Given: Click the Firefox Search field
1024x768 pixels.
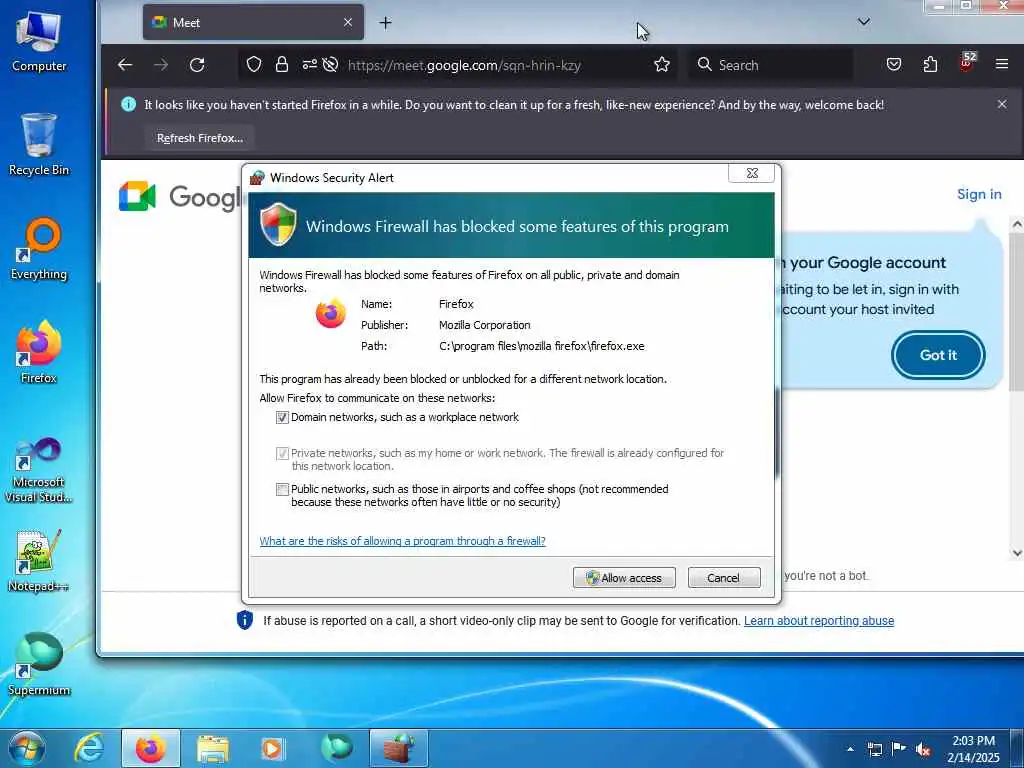Looking at the screenshot, I should [771, 65].
